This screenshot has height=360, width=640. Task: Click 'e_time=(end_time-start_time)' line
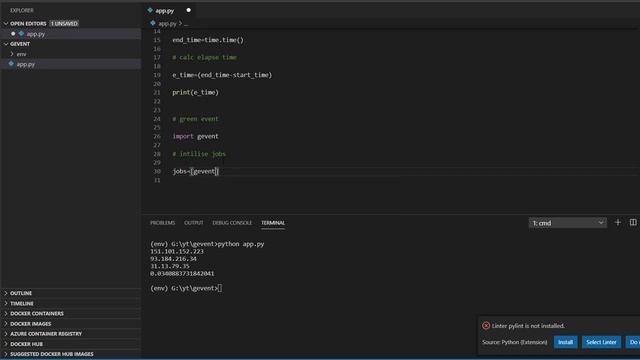pyautogui.click(x=222, y=75)
